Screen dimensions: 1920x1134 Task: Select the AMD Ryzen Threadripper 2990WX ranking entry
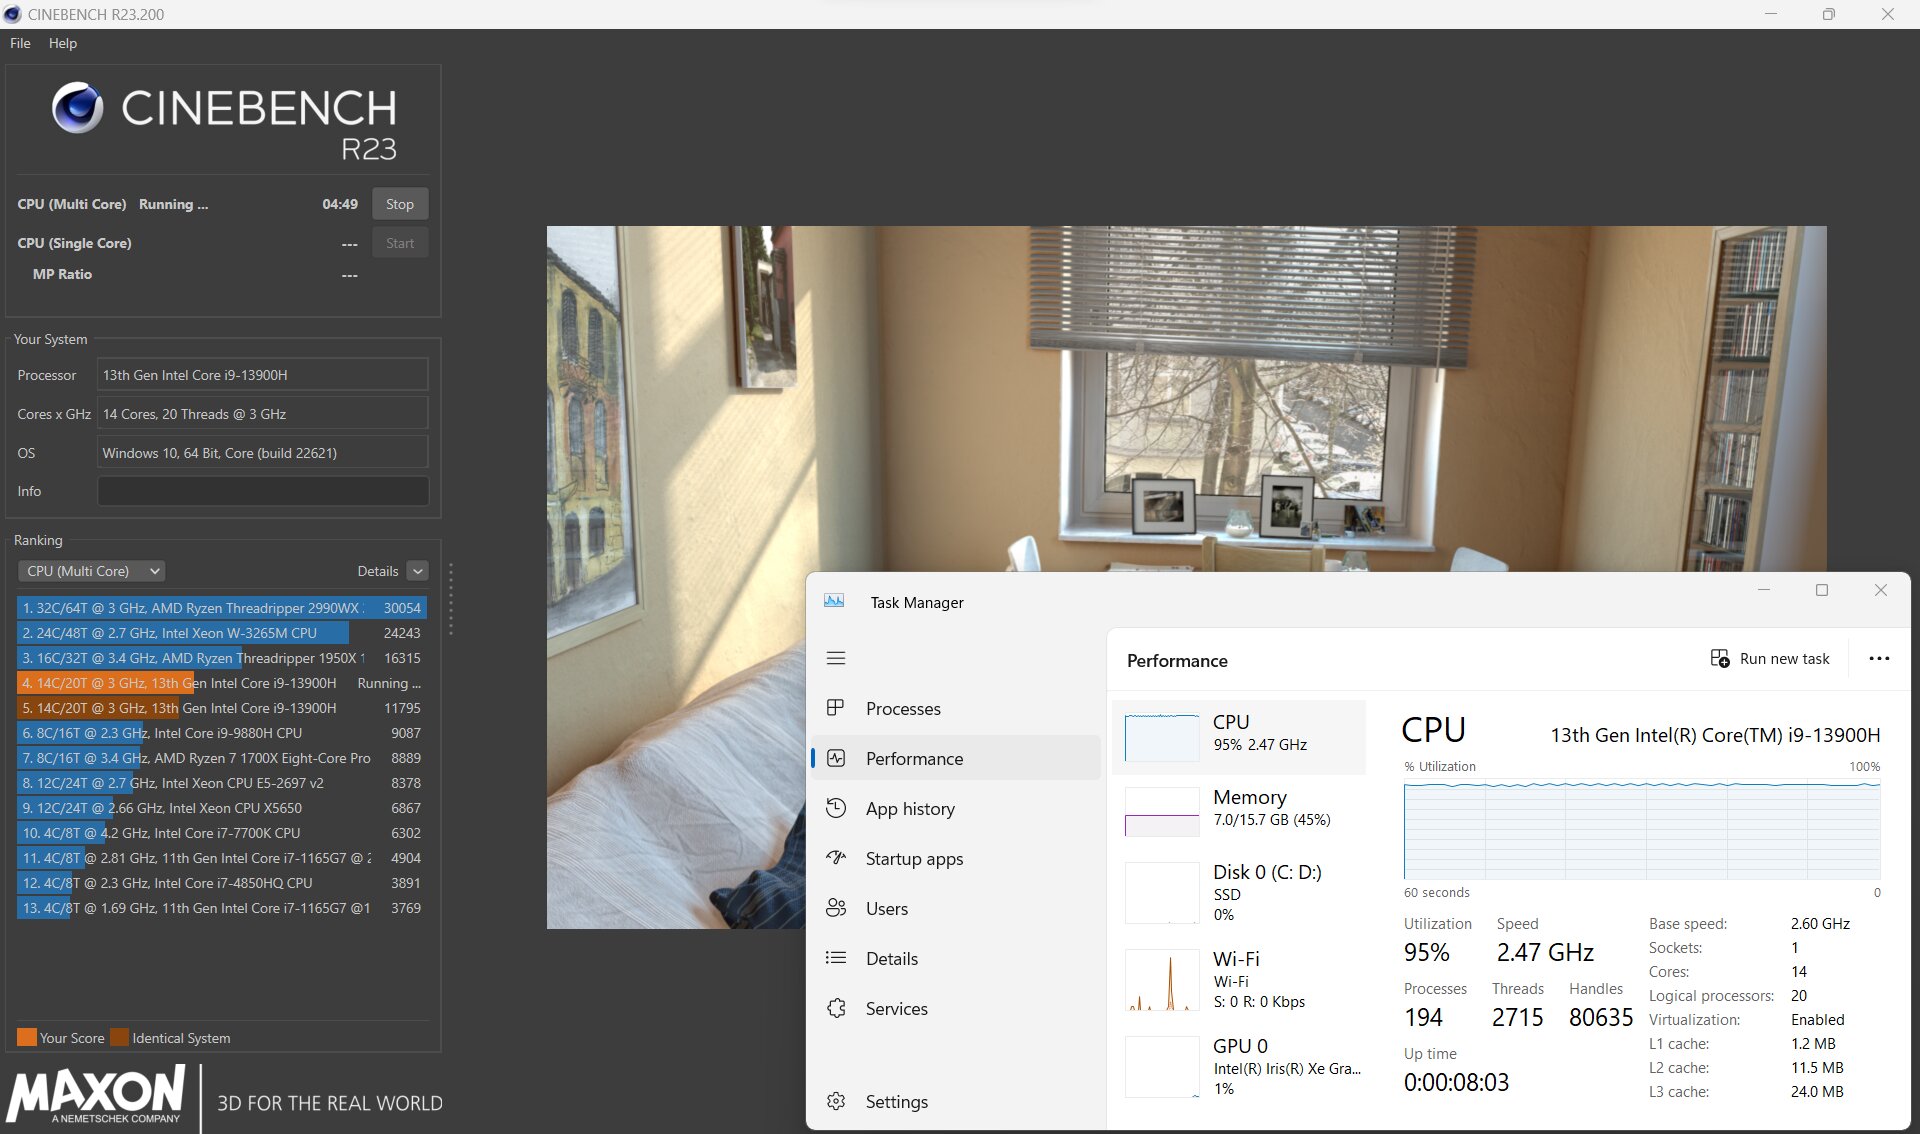[222, 608]
